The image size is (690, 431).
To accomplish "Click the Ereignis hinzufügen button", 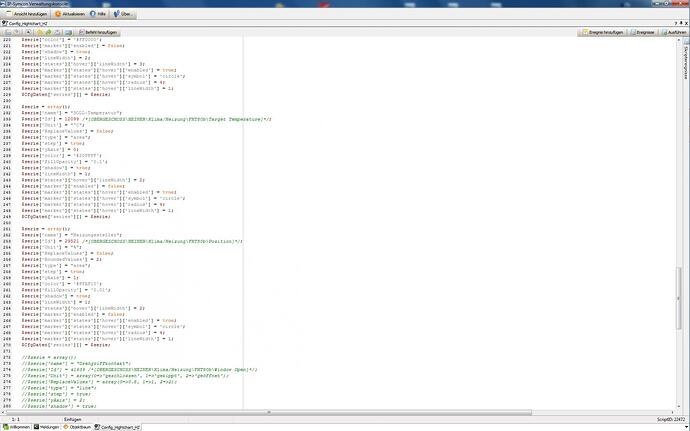I will [603, 33].
